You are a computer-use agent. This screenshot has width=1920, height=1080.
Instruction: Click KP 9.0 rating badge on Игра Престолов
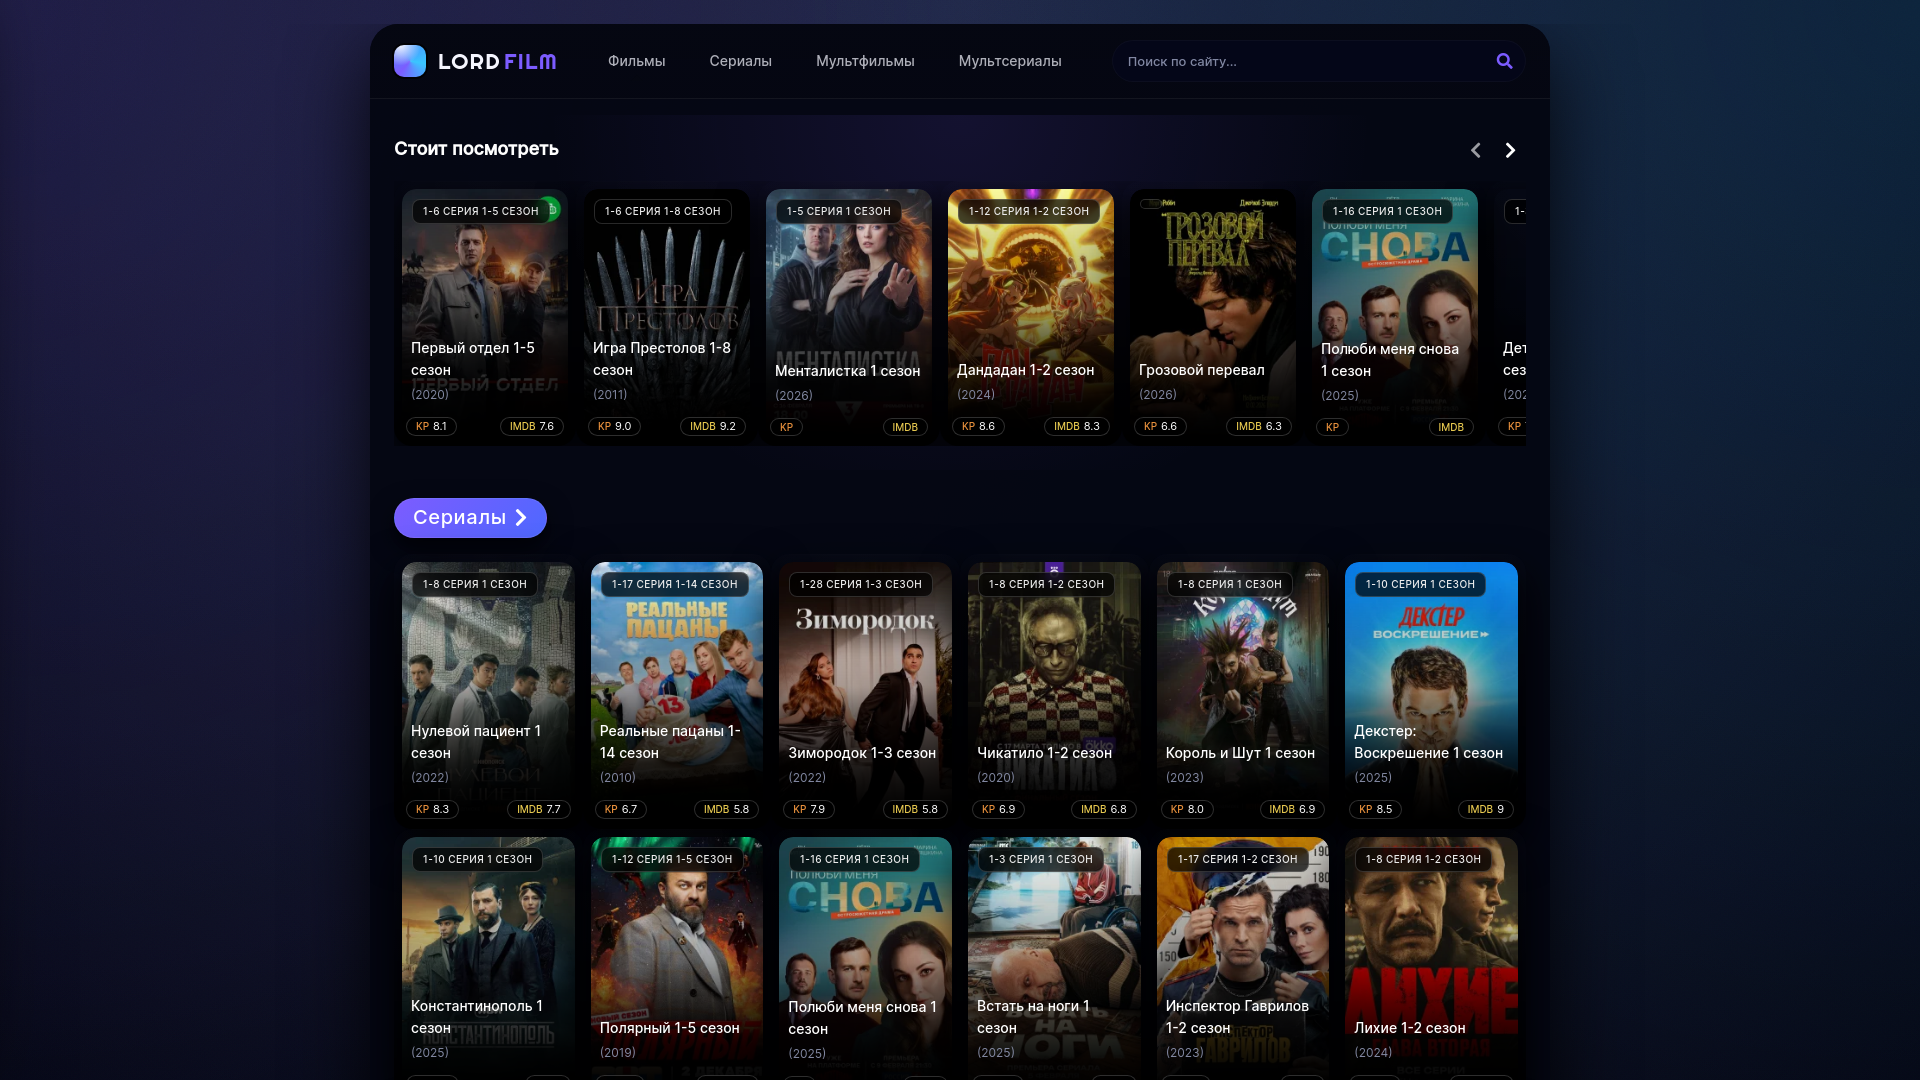pos(614,426)
